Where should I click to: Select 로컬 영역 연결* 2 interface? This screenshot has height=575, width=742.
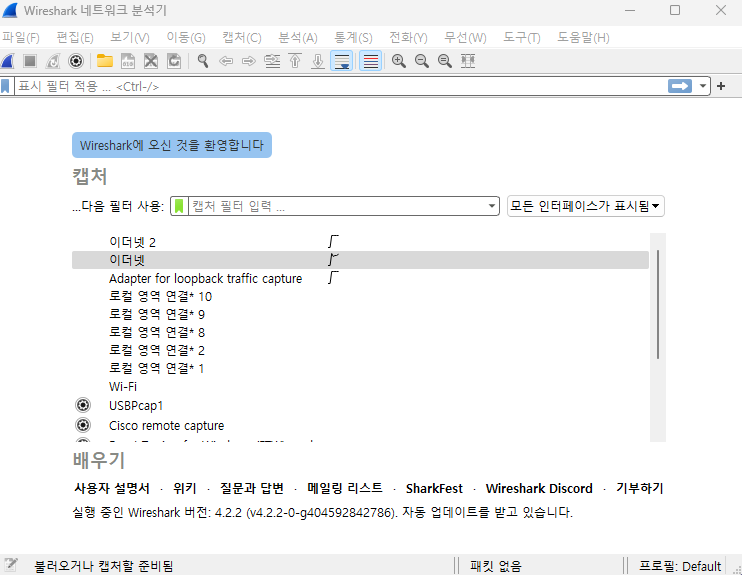(360, 350)
